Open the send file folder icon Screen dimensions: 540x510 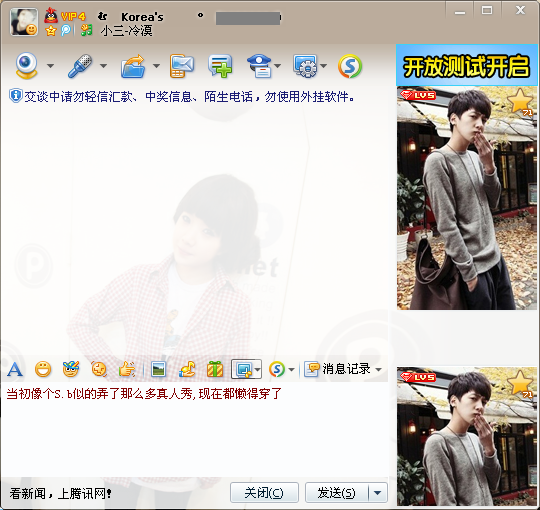(133, 66)
